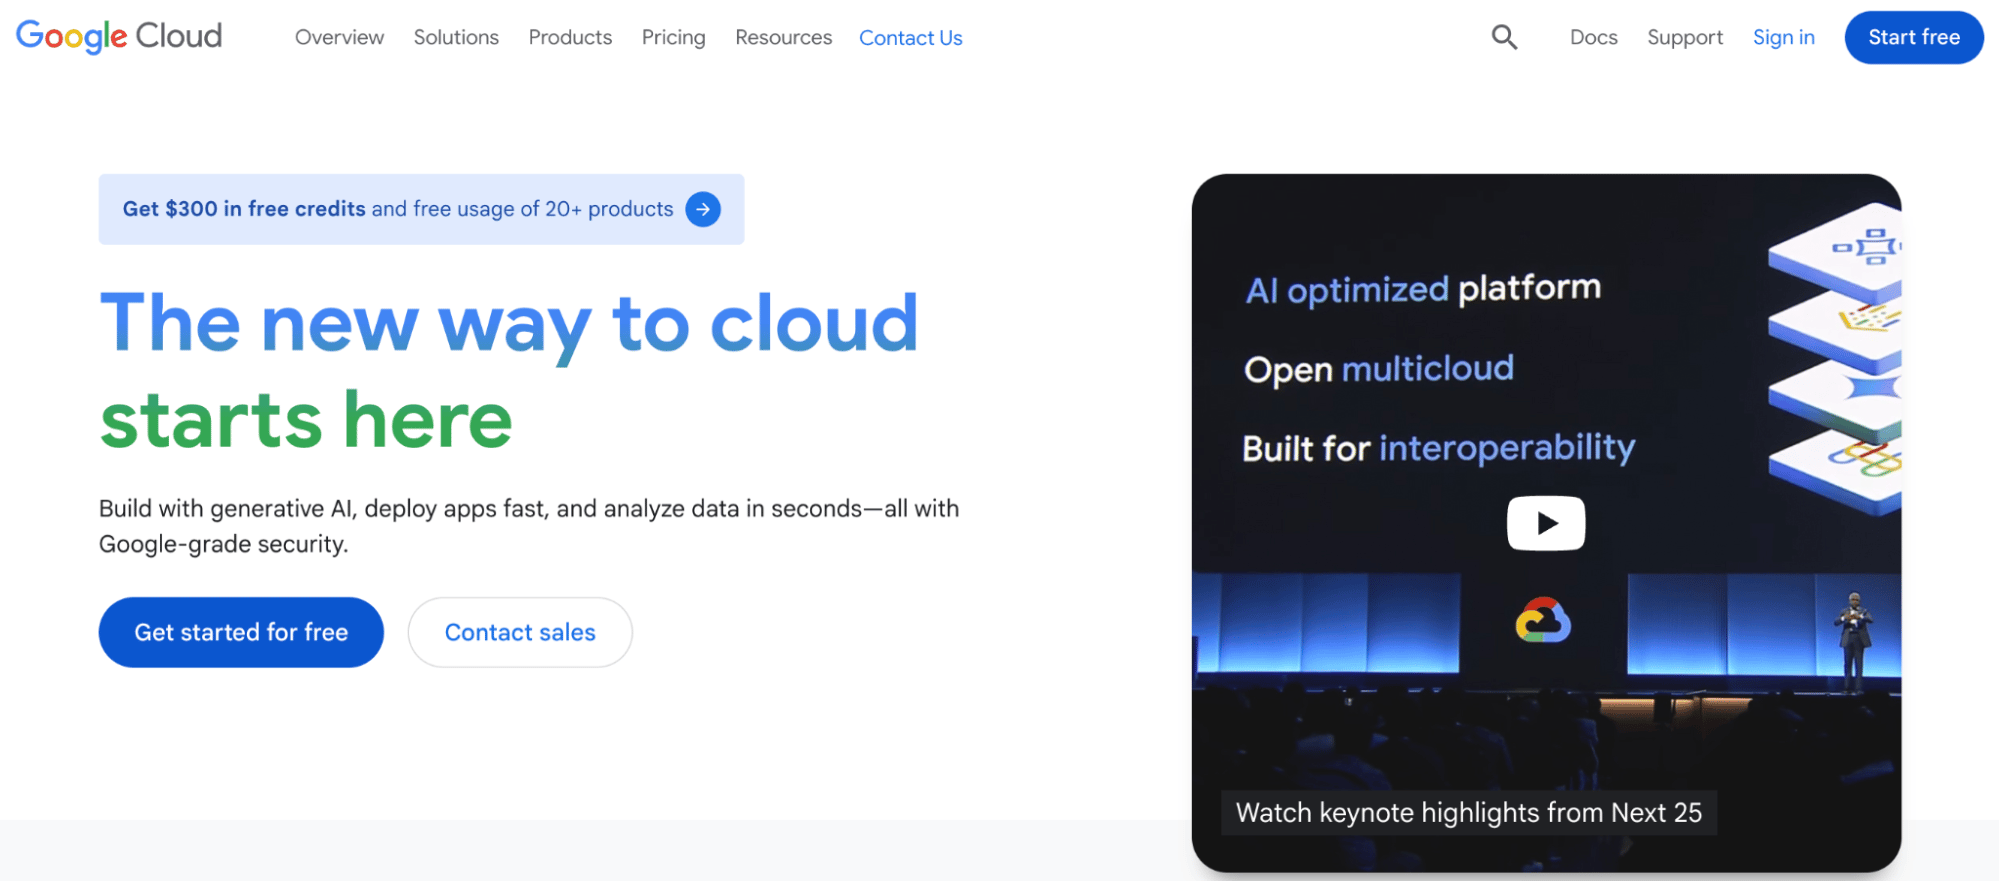Screen dimensions: 1999x882
Task: Open the Pricing menu
Action: click(673, 37)
